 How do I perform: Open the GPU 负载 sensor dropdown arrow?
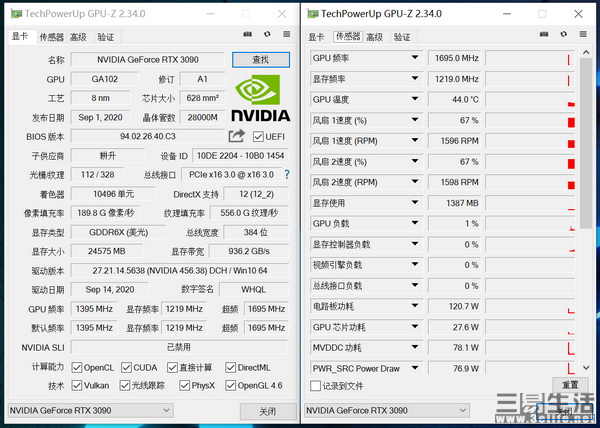(415, 223)
